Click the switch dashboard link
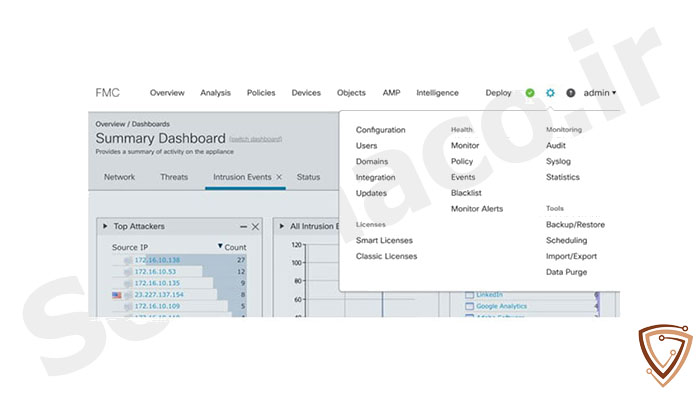Screen dimensions: 700x394 [x=255, y=139]
